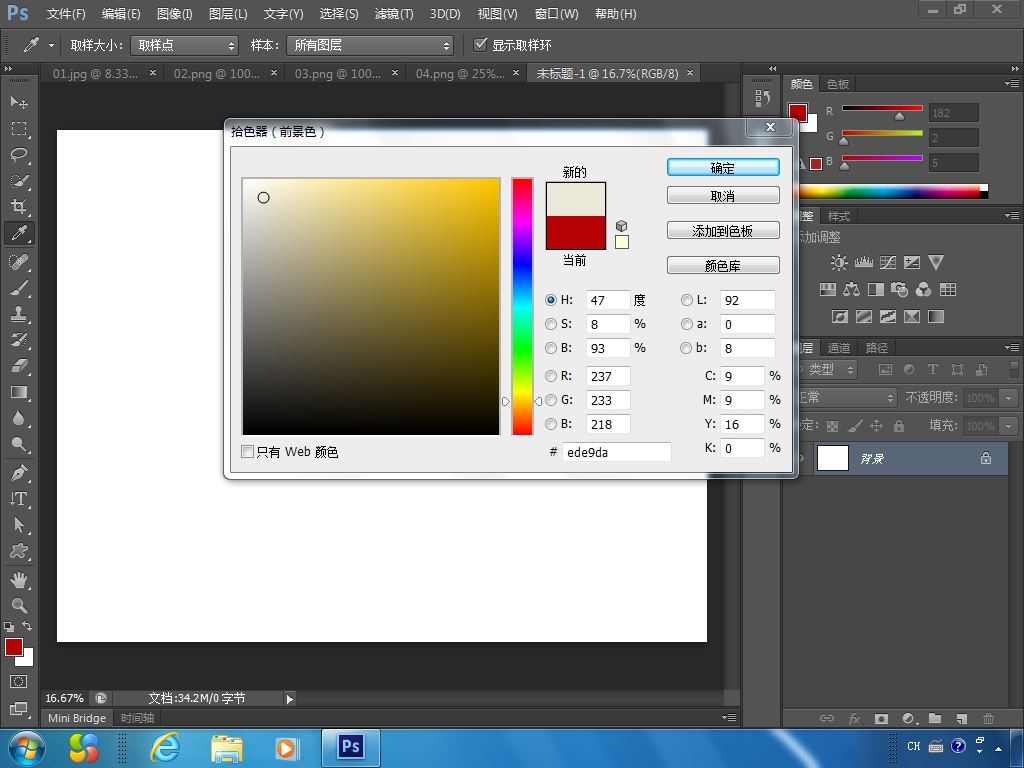Open the Filter (滤镜) menu
This screenshot has width=1024, height=768.
[393, 14]
